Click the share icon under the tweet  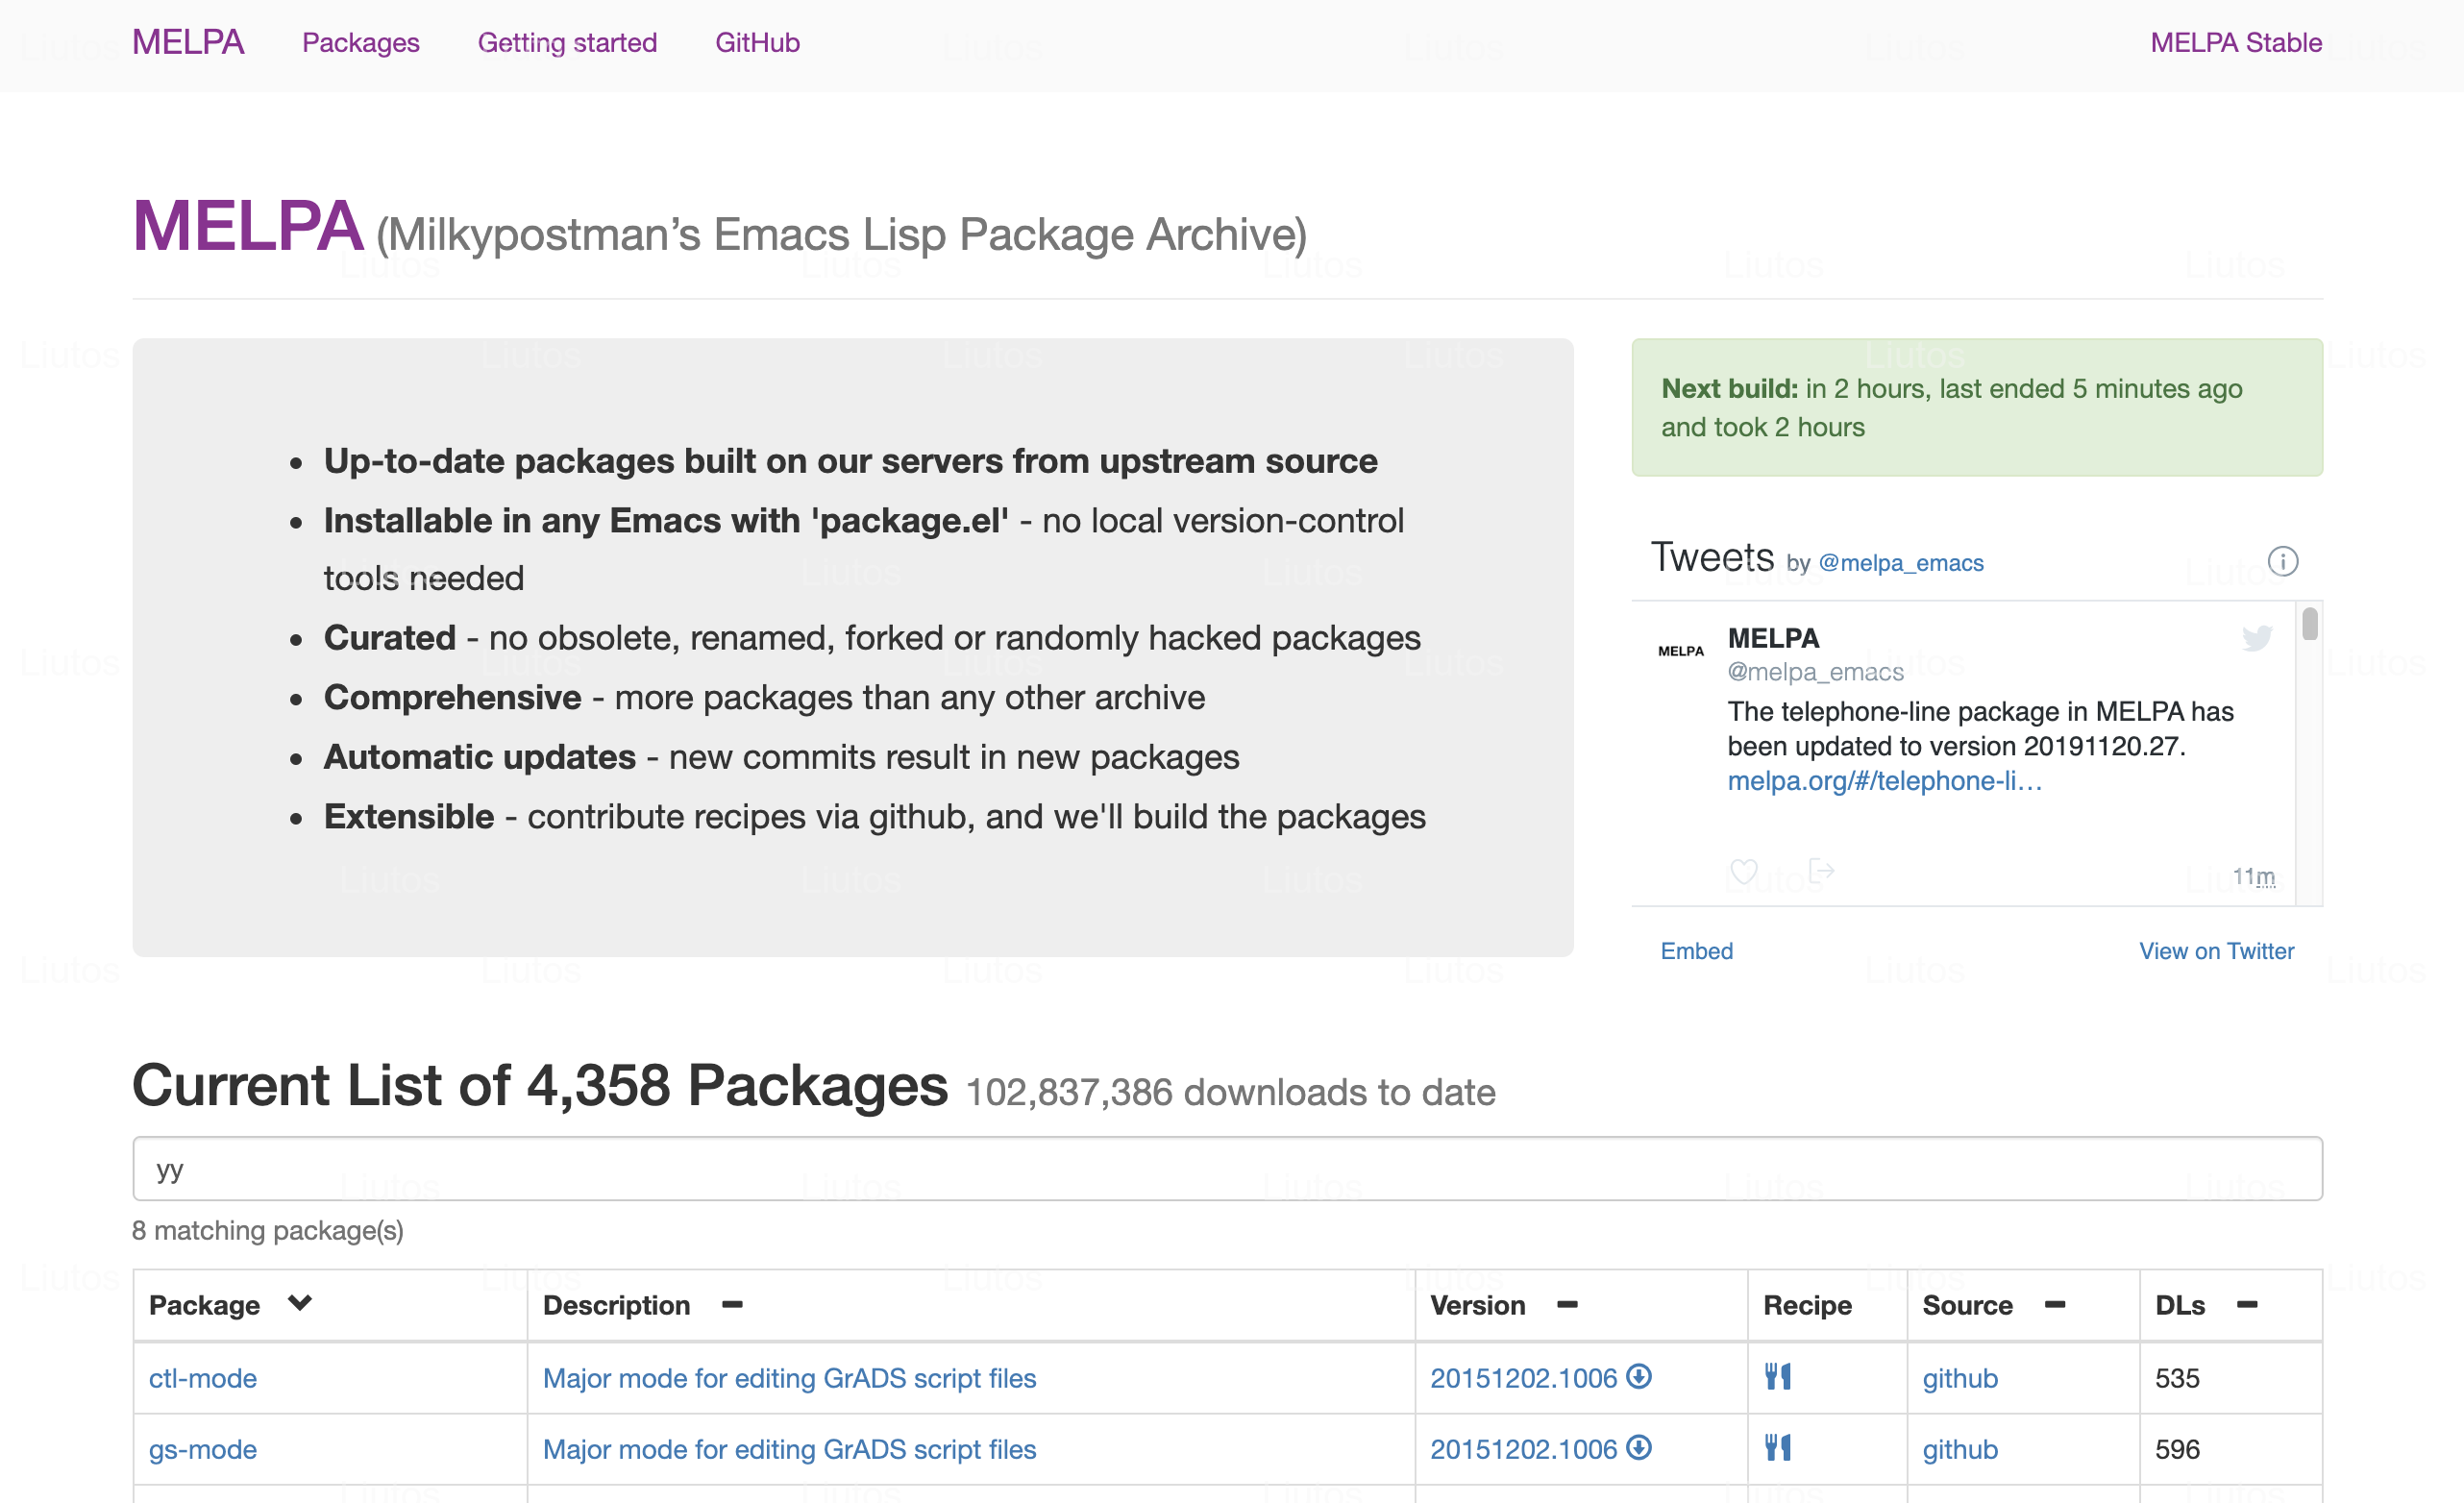(1821, 871)
